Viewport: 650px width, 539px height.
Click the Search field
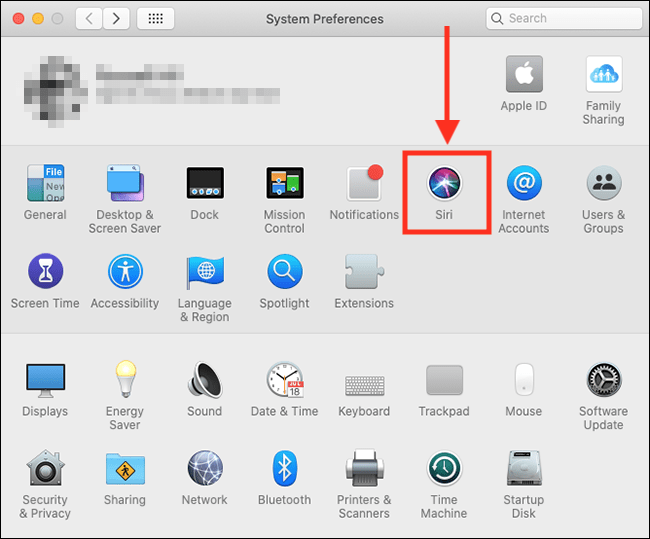click(564, 18)
